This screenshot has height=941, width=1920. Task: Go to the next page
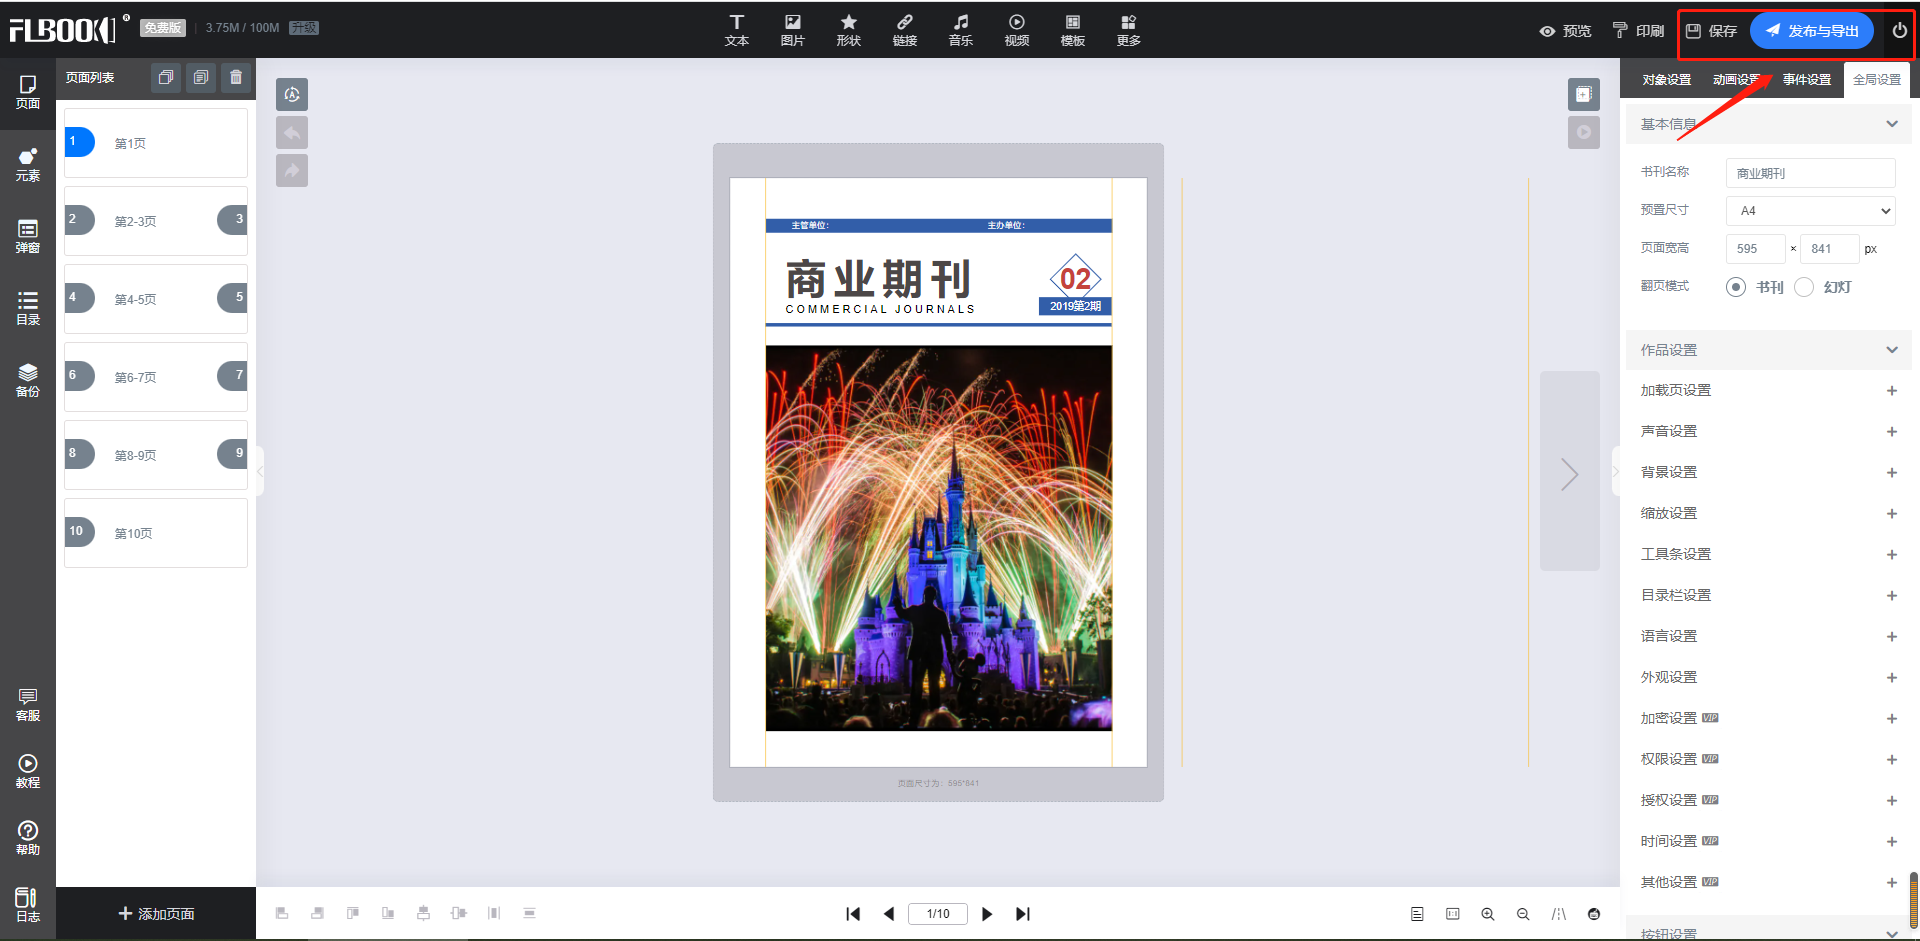pyautogui.click(x=987, y=914)
